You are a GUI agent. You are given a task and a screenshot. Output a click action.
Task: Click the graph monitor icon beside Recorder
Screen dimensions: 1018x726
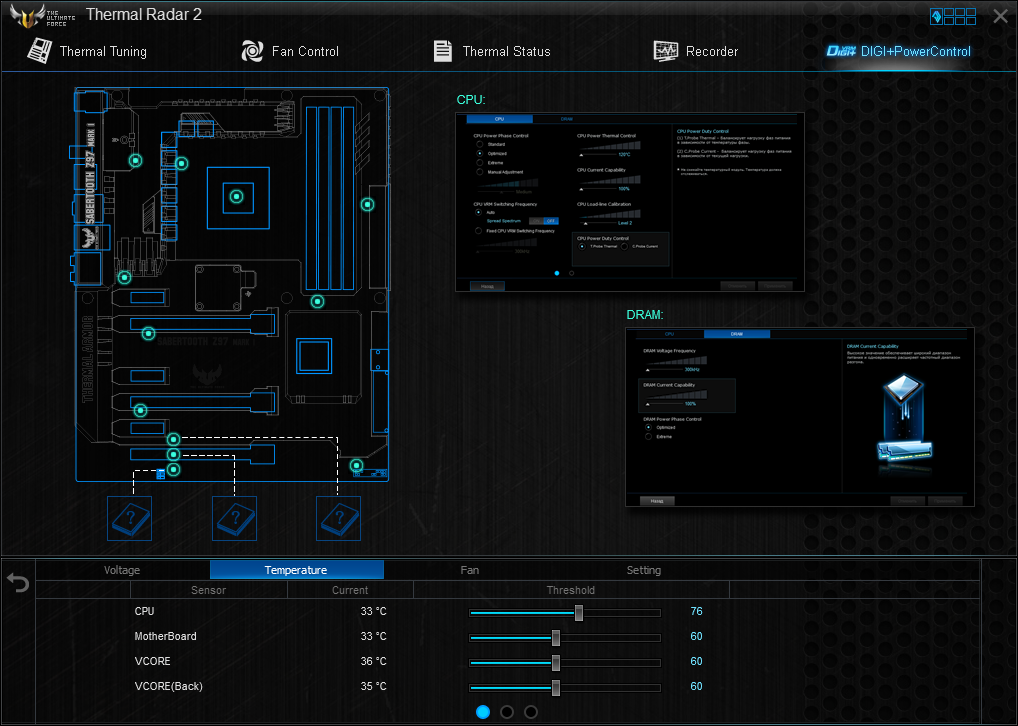click(665, 51)
